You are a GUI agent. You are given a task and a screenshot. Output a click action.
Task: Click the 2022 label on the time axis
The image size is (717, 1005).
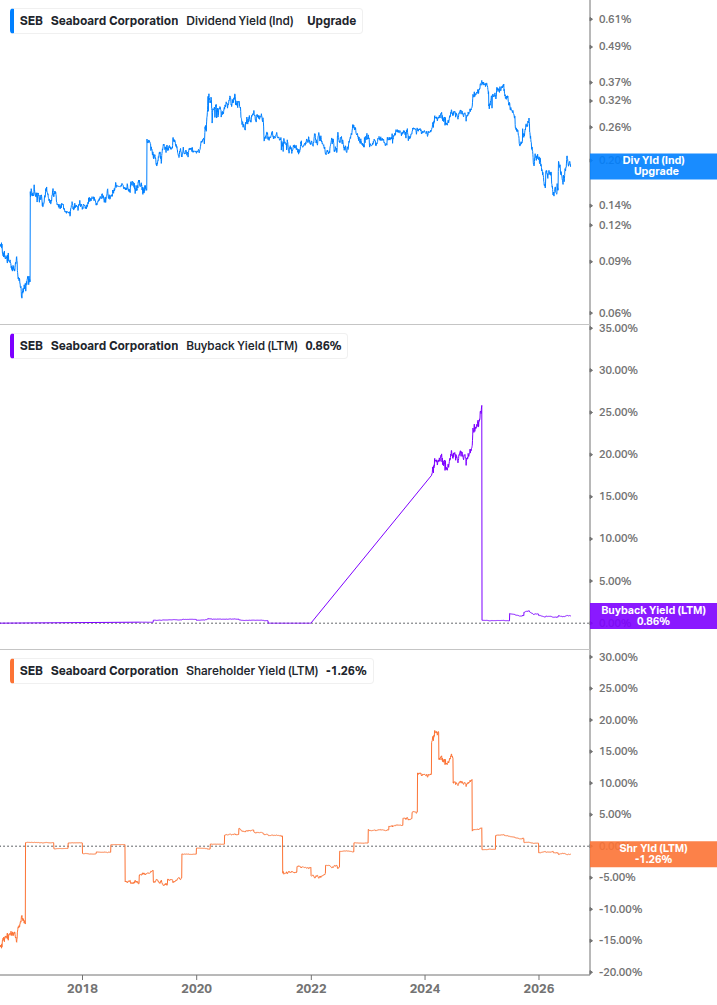click(x=311, y=988)
